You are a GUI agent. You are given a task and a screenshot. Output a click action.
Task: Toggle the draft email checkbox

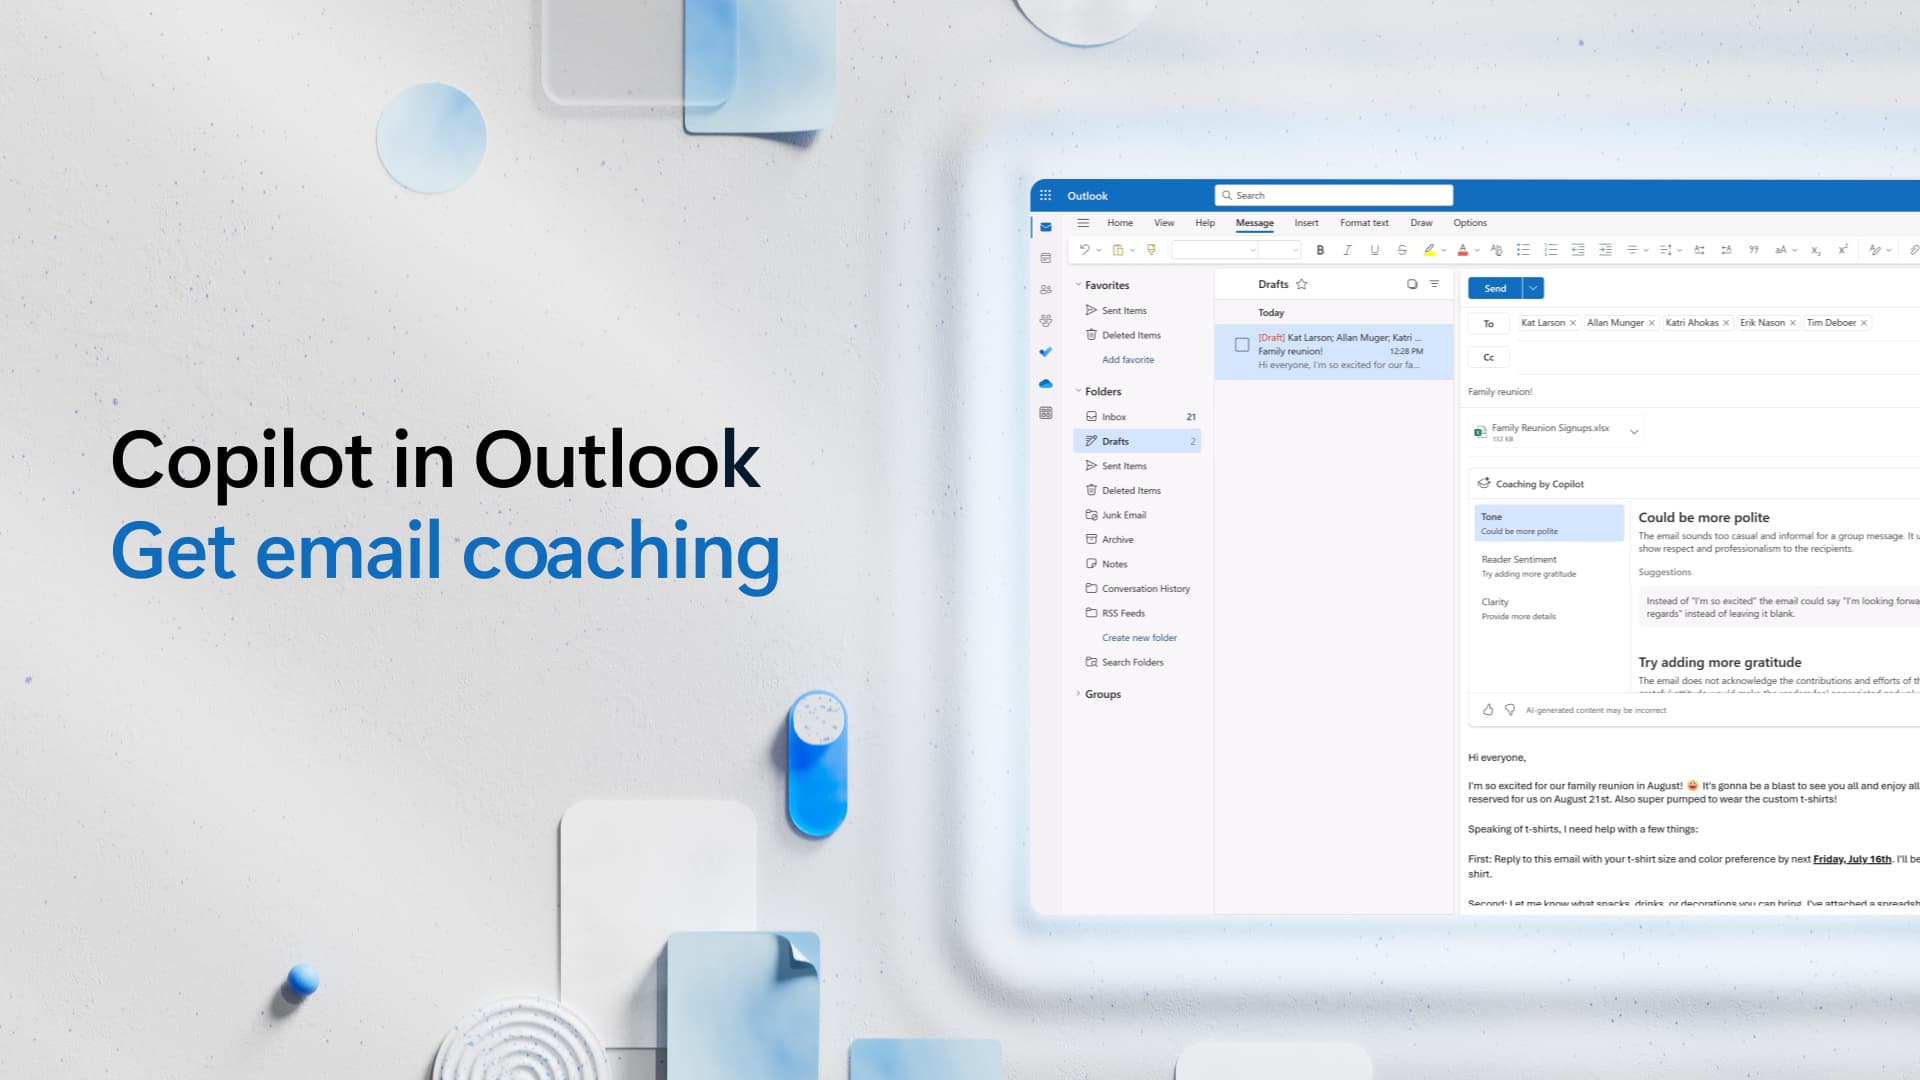point(1242,345)
